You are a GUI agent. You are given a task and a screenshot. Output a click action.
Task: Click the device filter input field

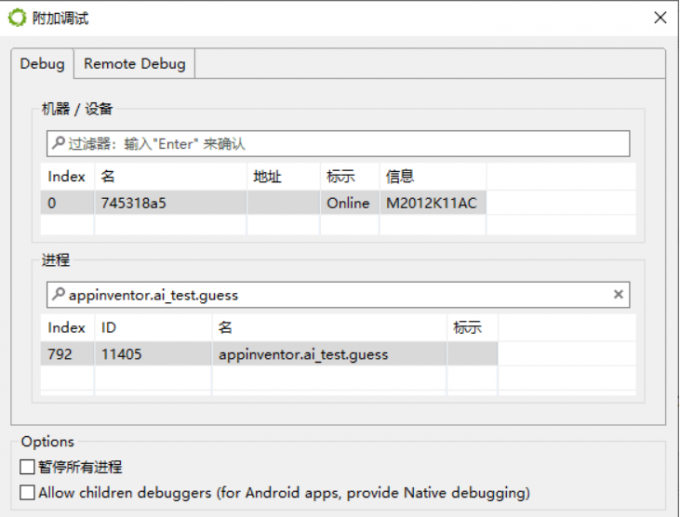(x=340, y=144)
